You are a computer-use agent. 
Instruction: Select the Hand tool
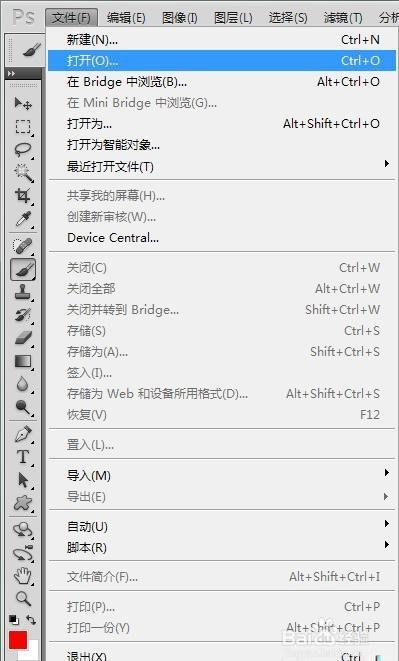point(23,575)
